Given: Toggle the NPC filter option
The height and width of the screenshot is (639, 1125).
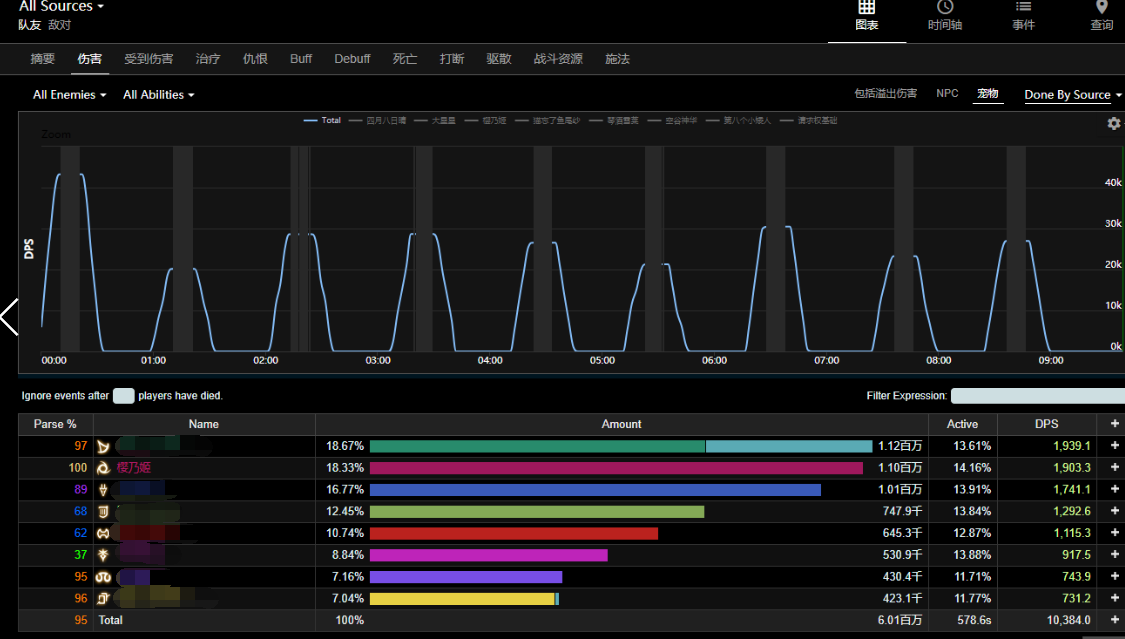Looking at the screenshot, I should [947, 94].
